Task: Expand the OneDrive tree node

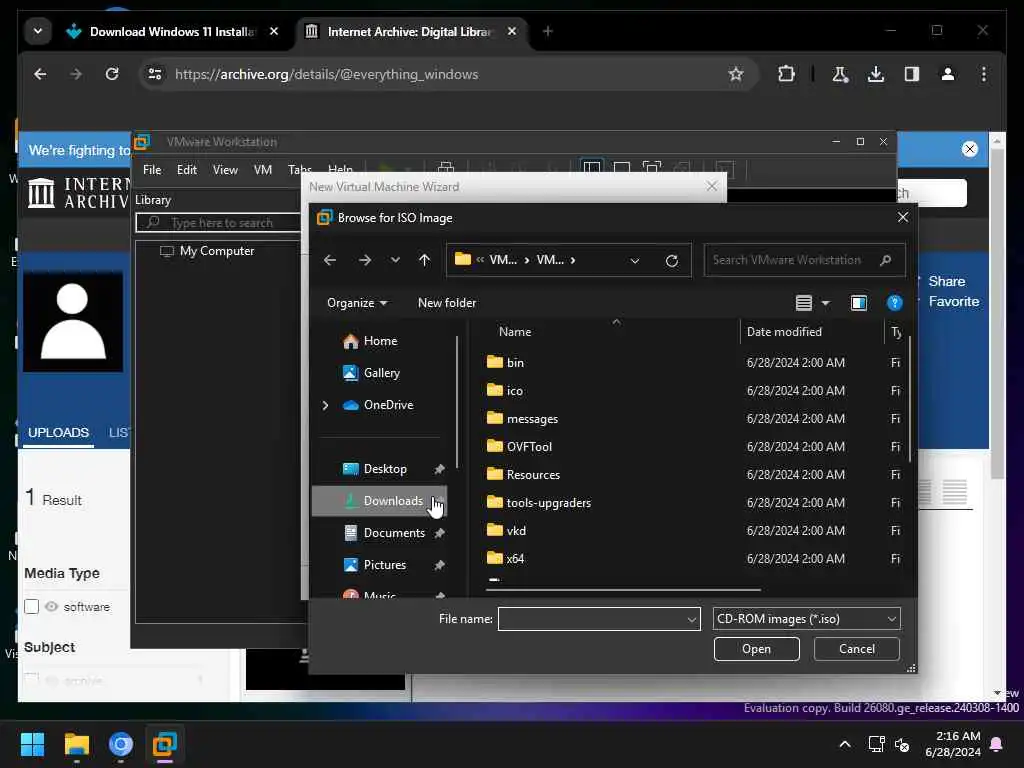Action: pyautogui.click(x=325, y=405)
